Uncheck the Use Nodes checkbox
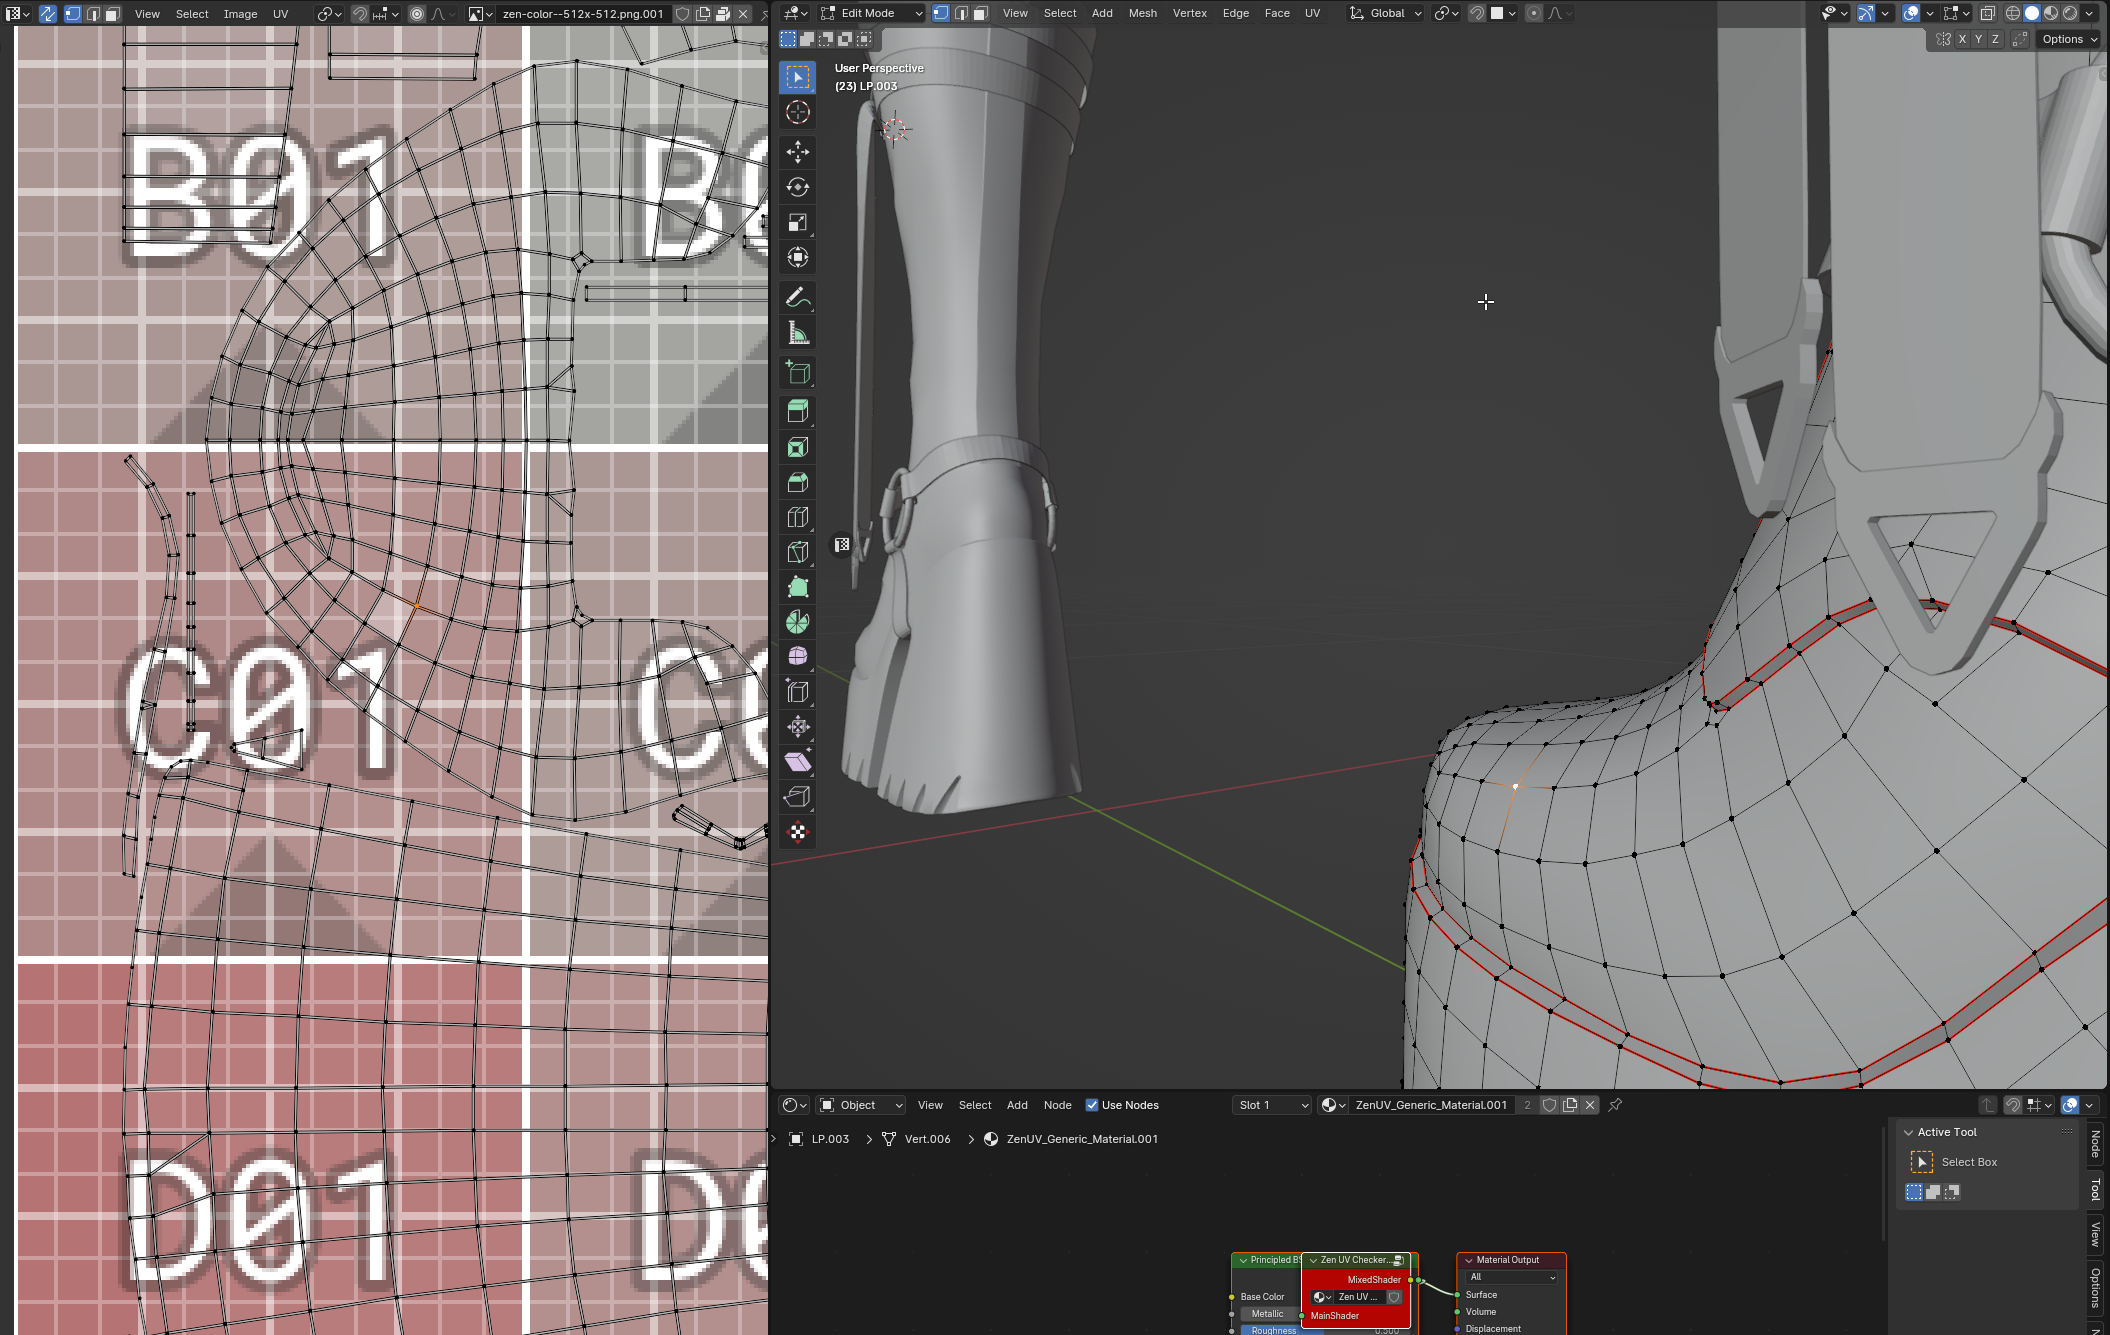Viewport: 2110px width, 1335px height. click(x=1092, y=1105)
